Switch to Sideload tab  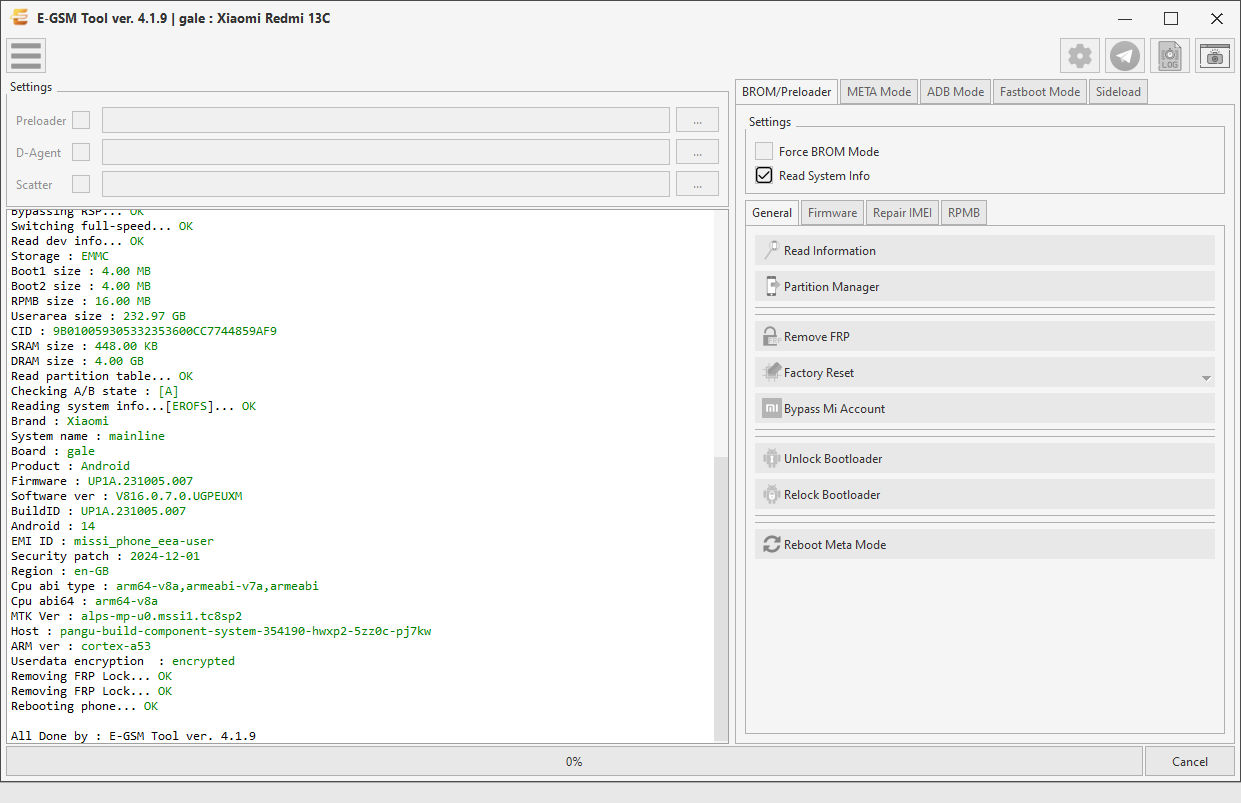[1118, 91]
